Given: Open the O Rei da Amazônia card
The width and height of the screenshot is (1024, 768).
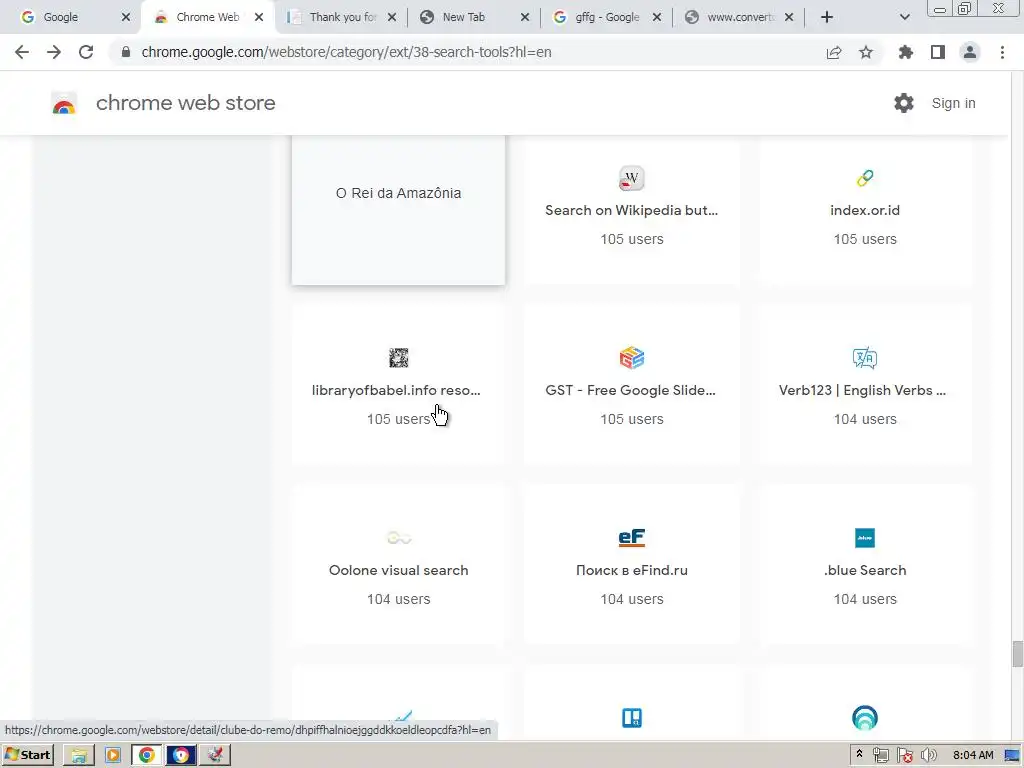Looking at the screenshot, I should point(398,210).
